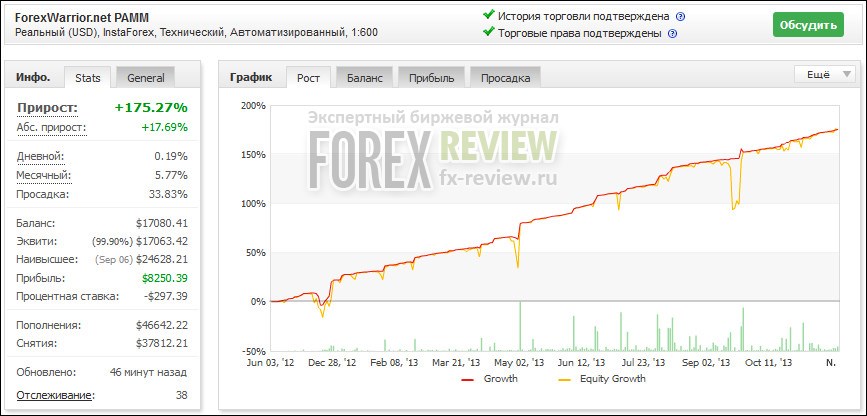Click the $46642.22 deposits value
Screen dimensions: 867x416
161,325
